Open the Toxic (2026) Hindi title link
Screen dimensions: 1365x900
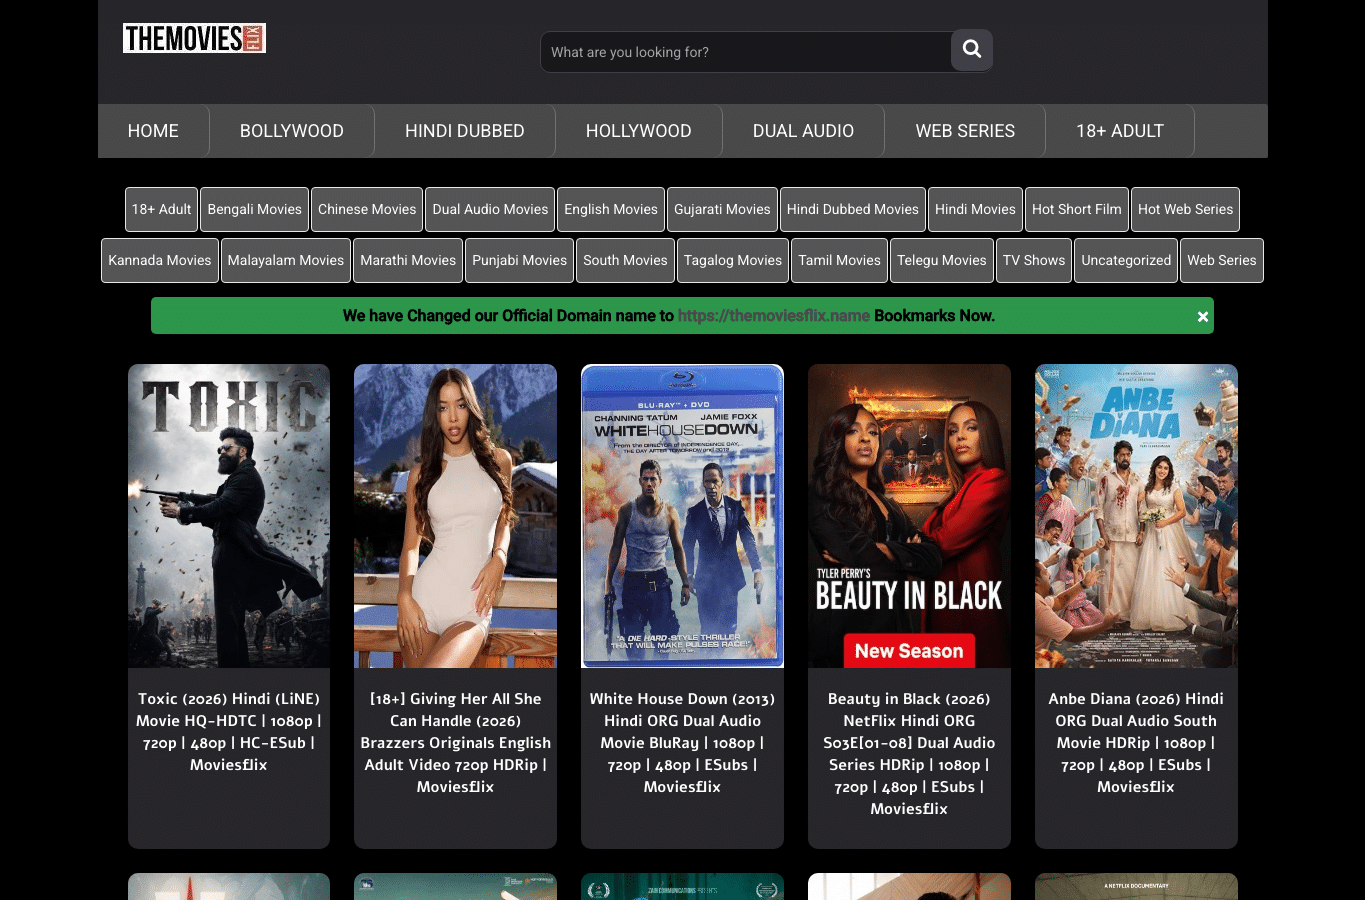click(229, 732)
